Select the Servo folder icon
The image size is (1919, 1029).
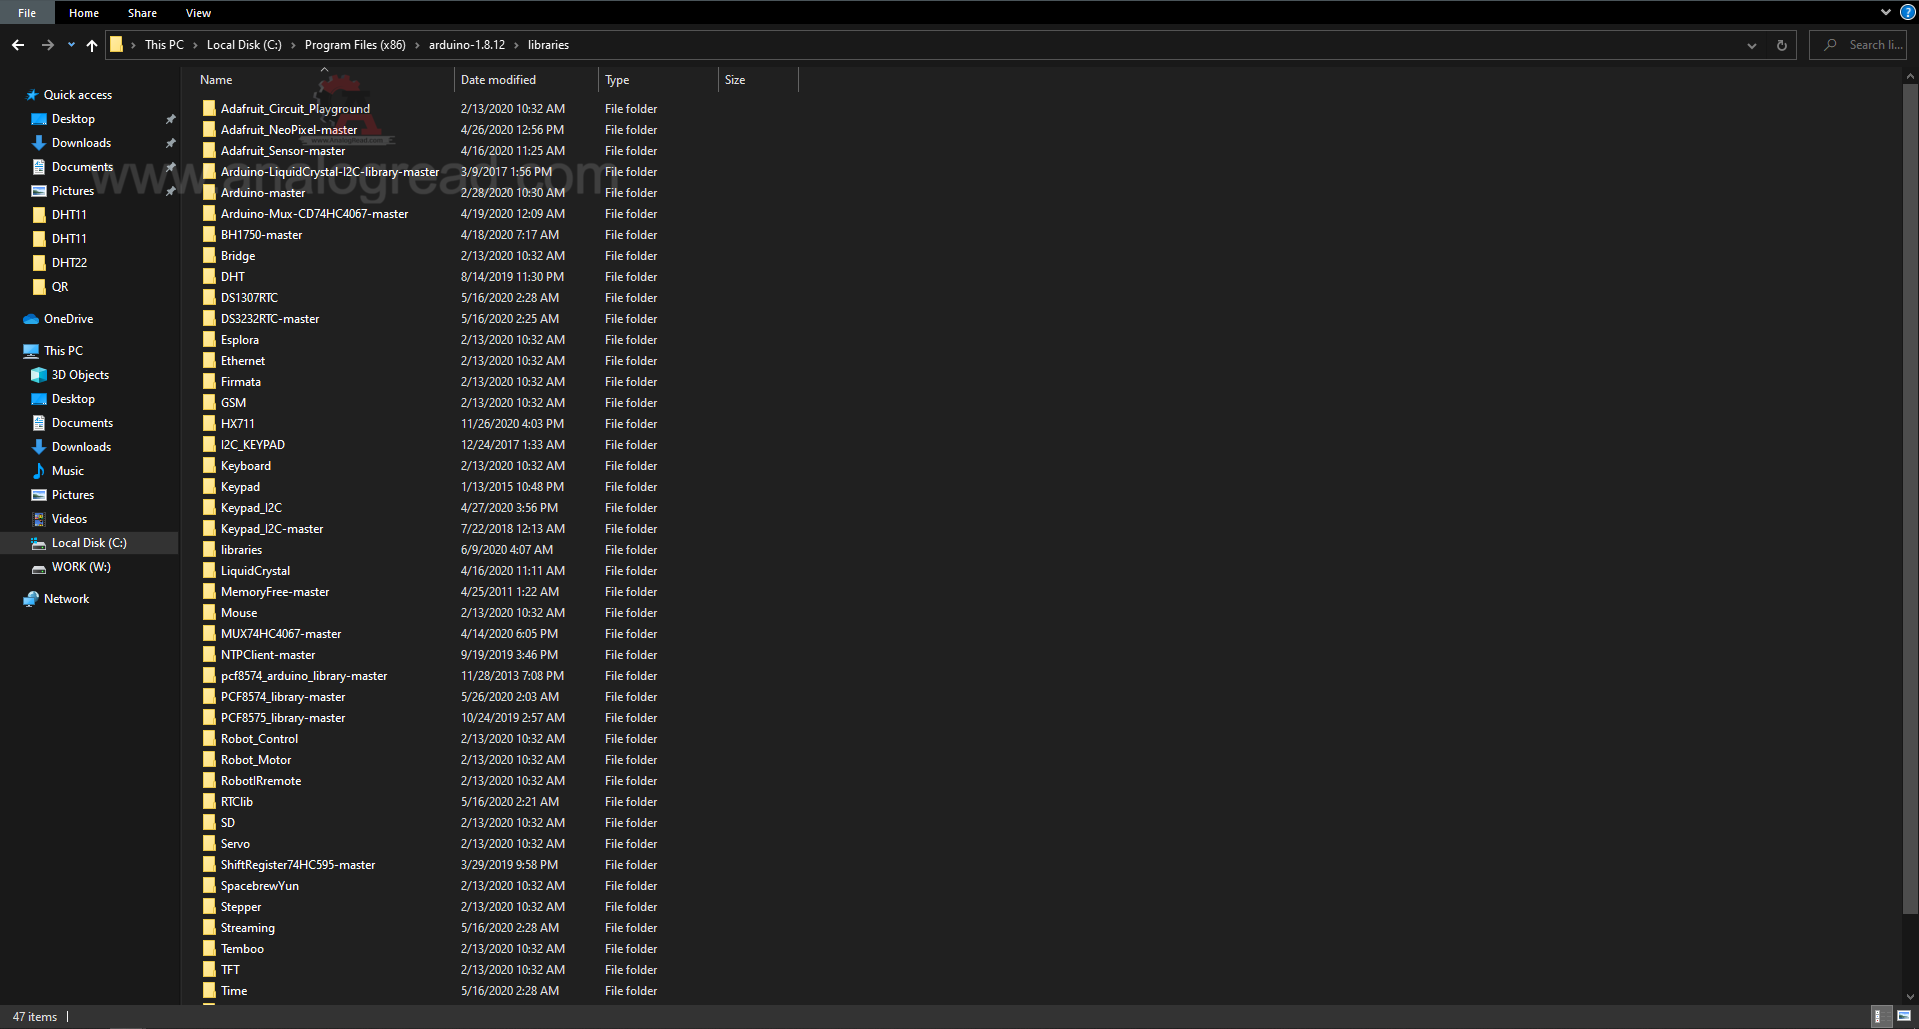pos(209,843)
